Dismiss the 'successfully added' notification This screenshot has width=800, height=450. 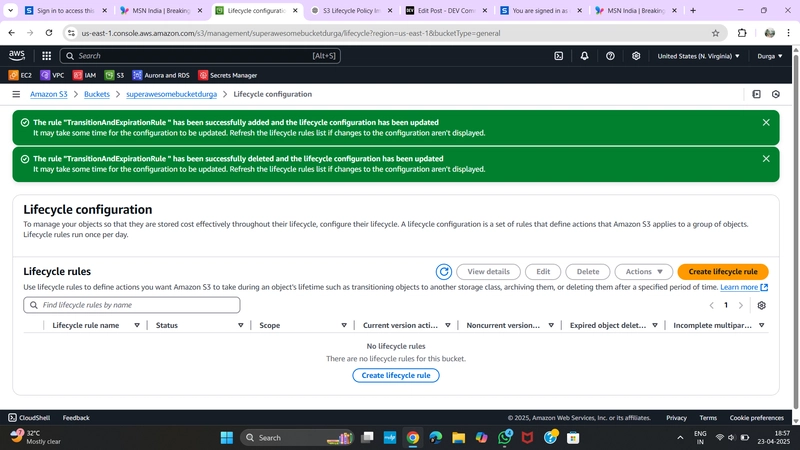[766, 122]
